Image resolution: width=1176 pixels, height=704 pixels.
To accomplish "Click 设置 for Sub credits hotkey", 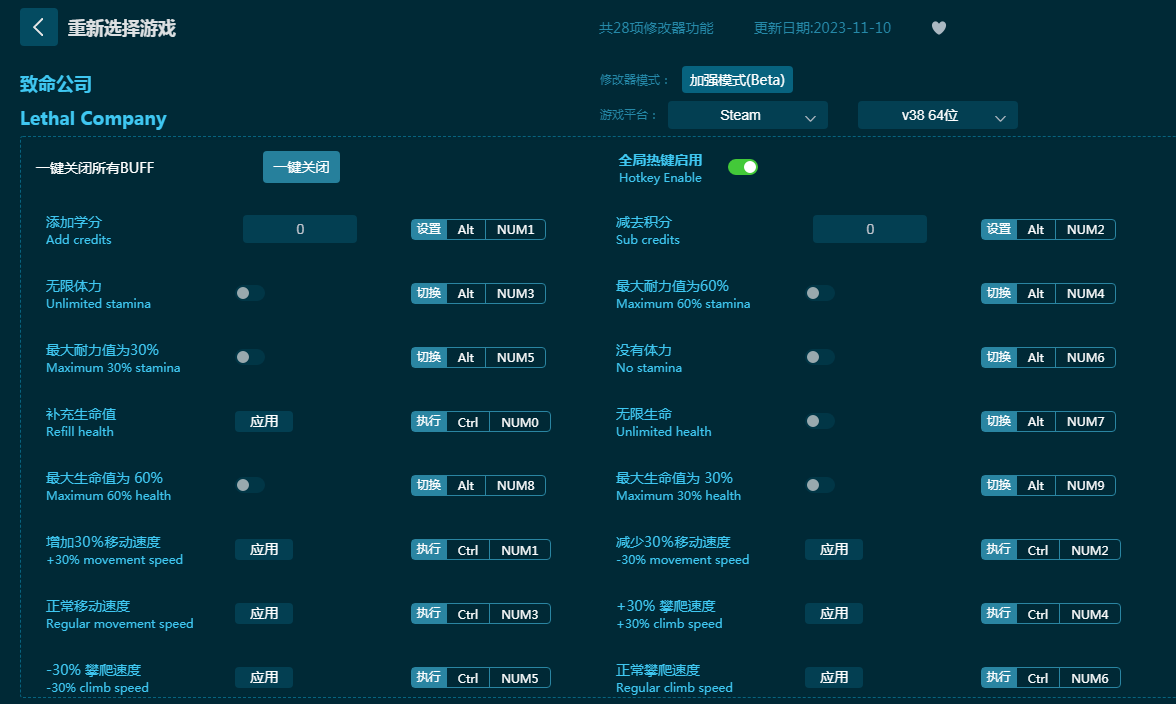I will 999,229.
